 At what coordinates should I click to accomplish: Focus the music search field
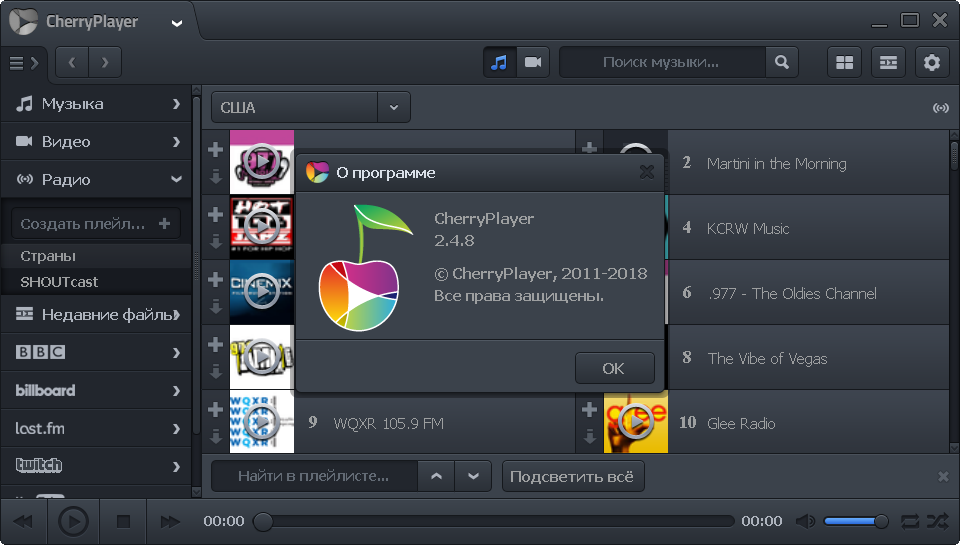(x=662, y=62)
